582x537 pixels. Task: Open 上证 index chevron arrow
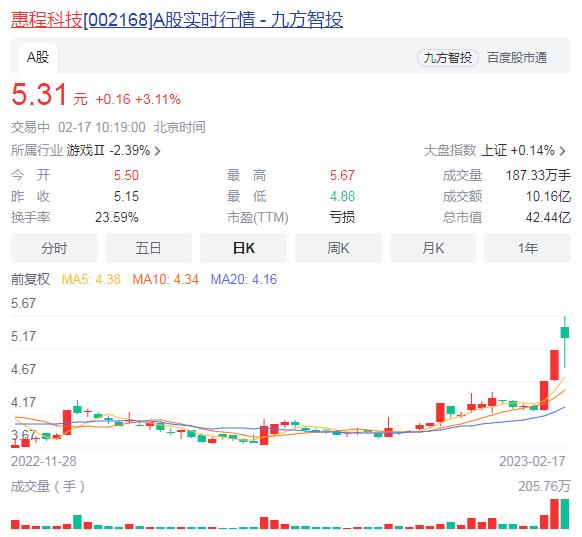click(562, 151)
